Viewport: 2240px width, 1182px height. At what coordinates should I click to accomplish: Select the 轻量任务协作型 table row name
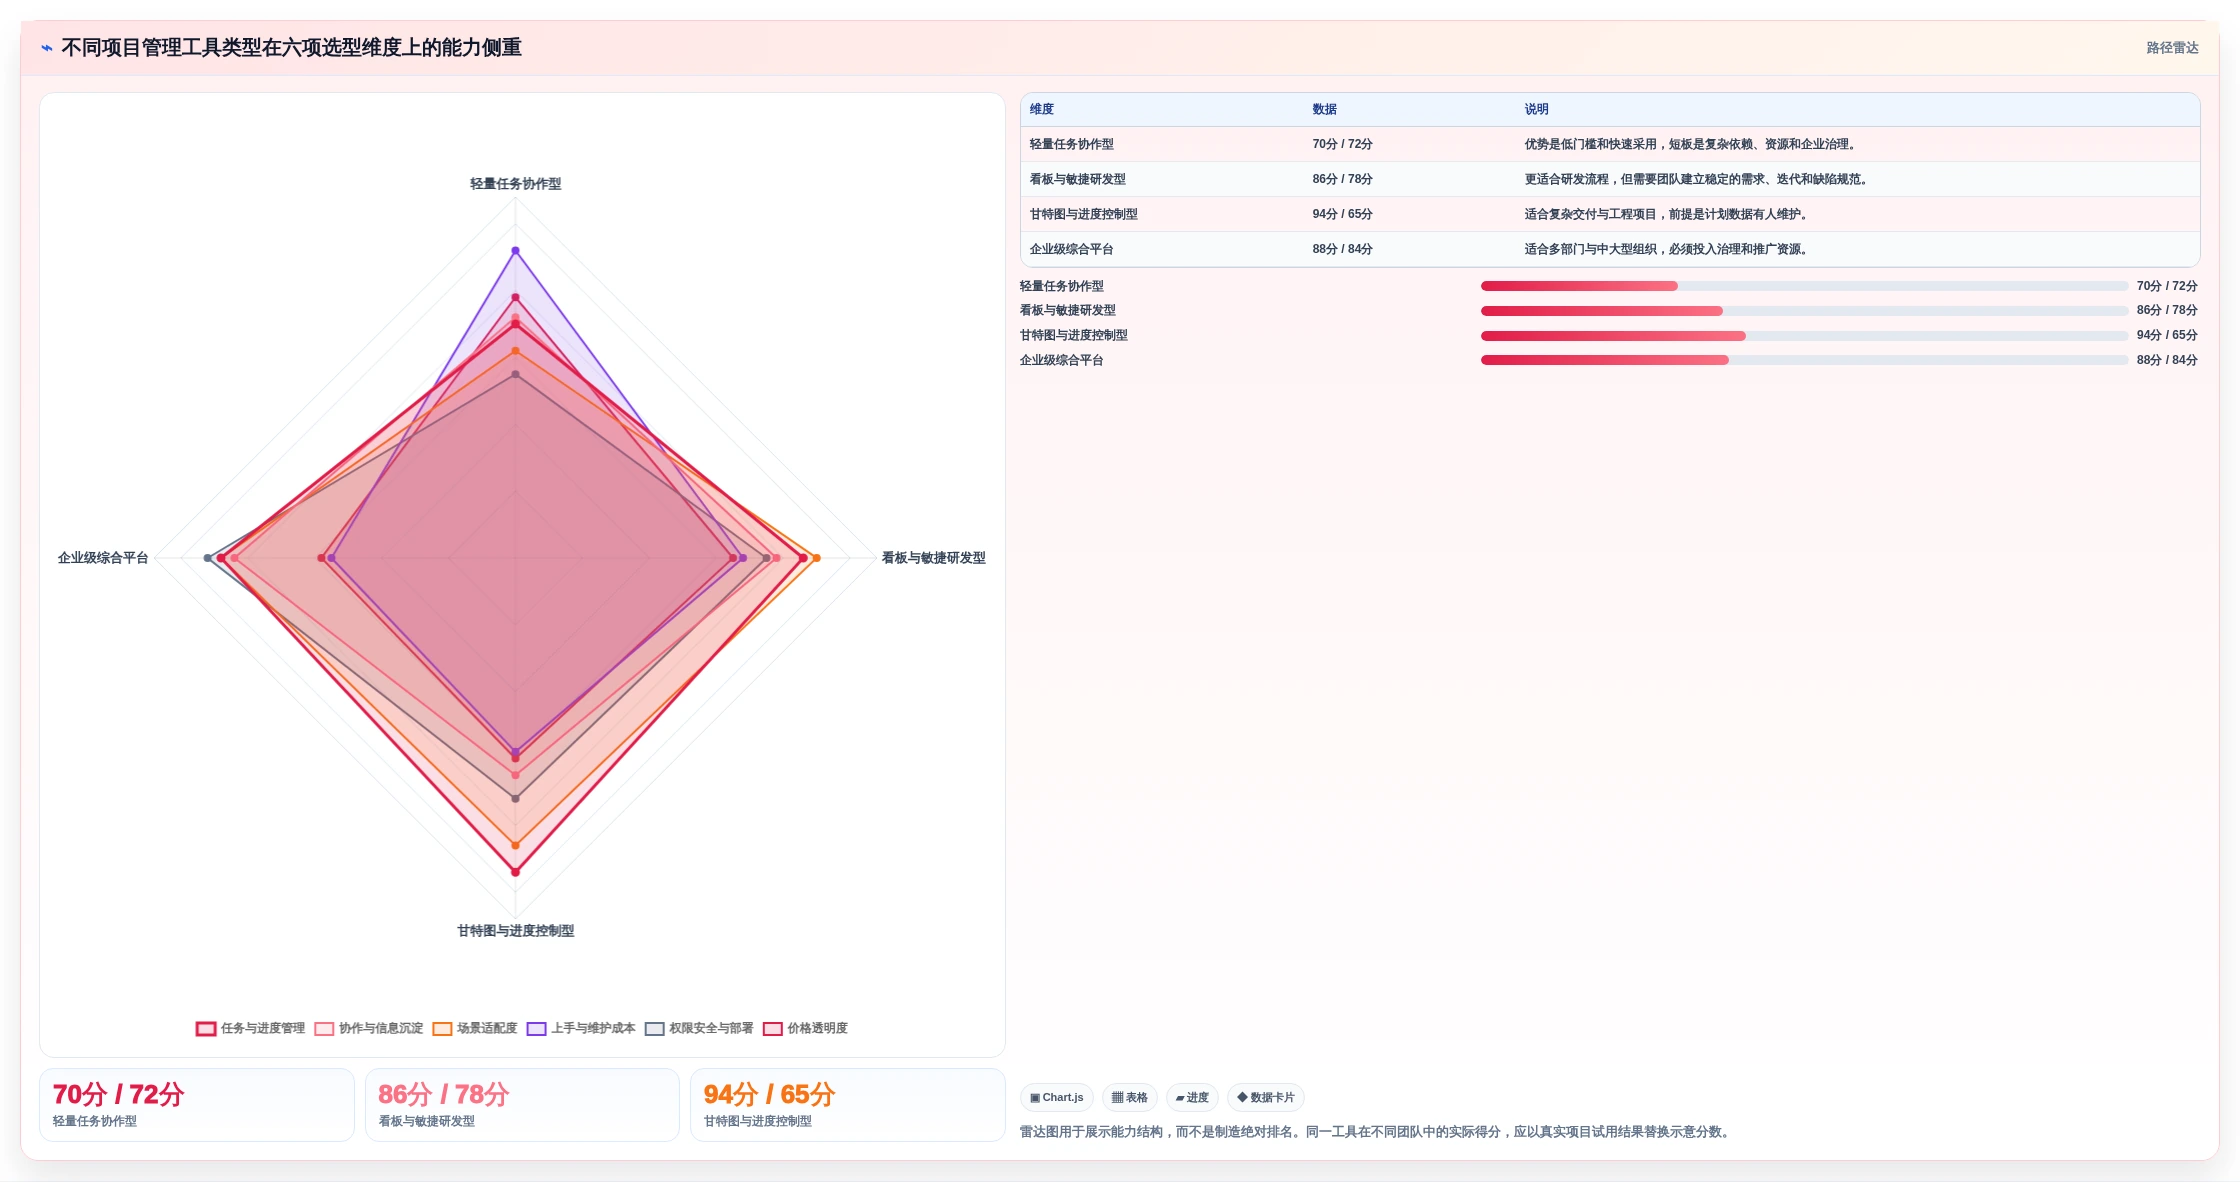click(1072, 144)
